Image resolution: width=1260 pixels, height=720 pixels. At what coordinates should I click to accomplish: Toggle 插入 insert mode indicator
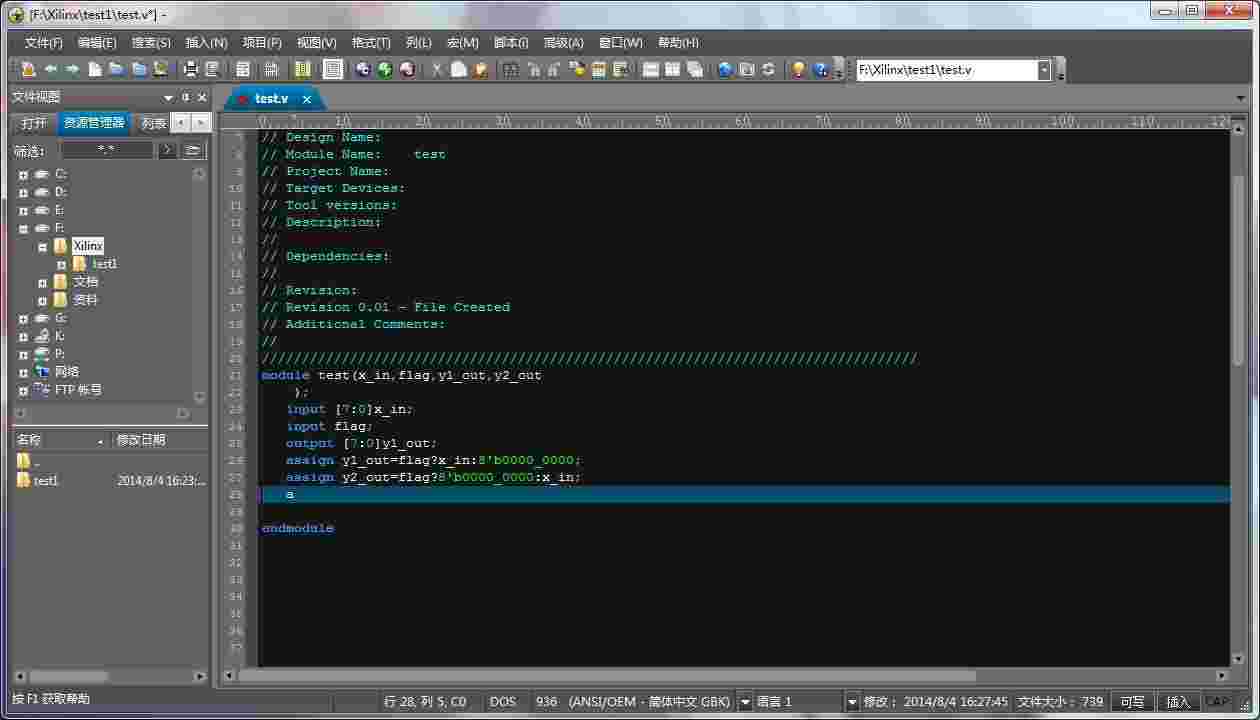coord(1178,701)
